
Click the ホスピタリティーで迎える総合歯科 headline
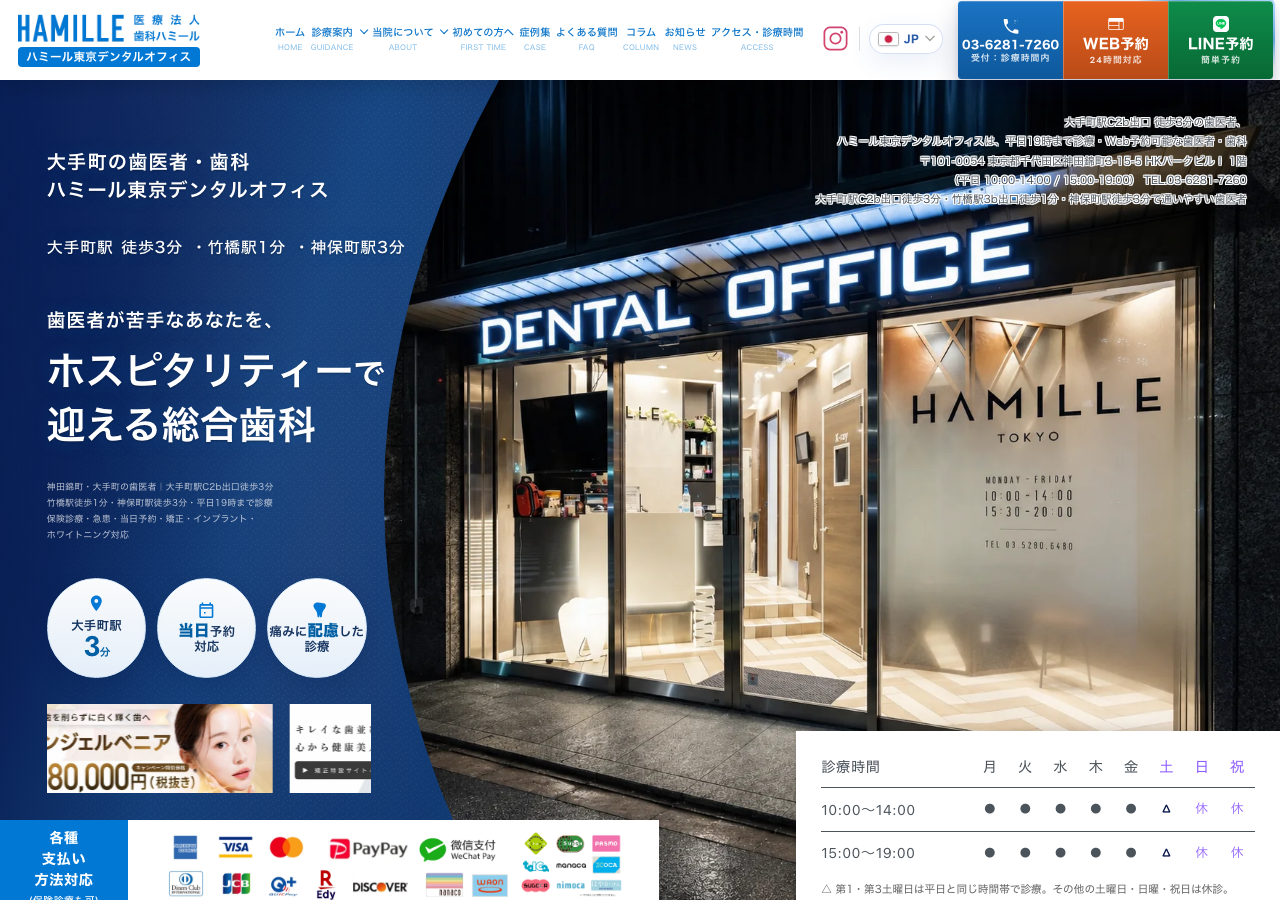coord(216,398)
